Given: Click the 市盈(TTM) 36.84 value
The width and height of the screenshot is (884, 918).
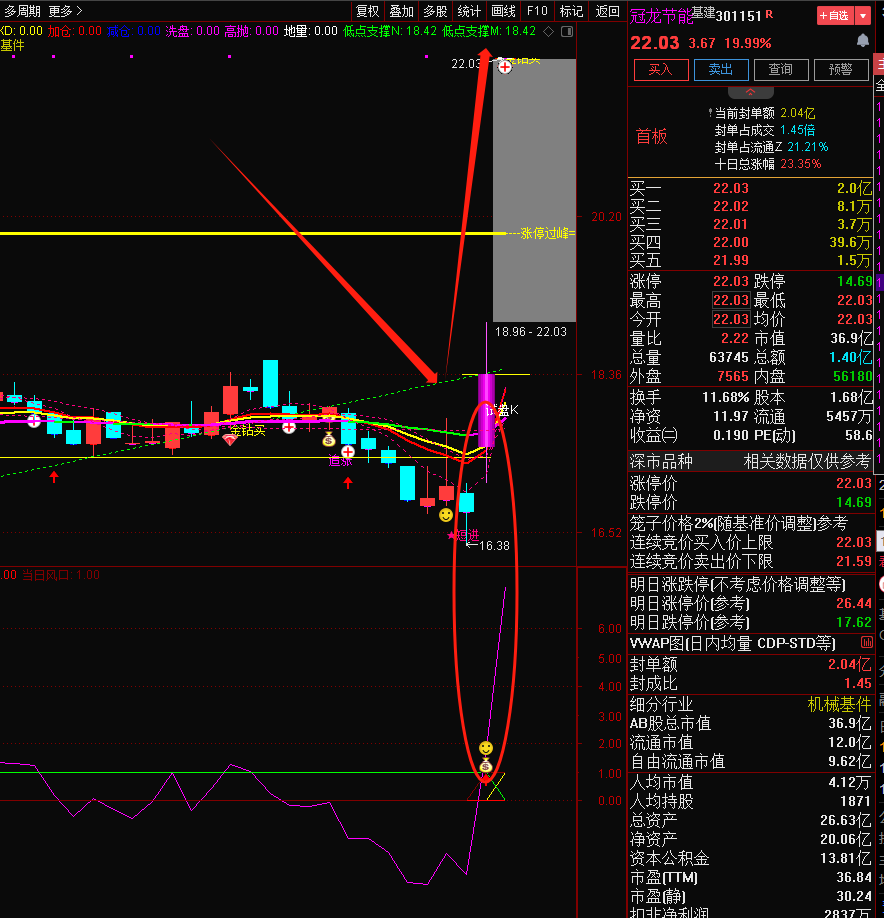Looking at the screenshot, I should pos(854,877).
